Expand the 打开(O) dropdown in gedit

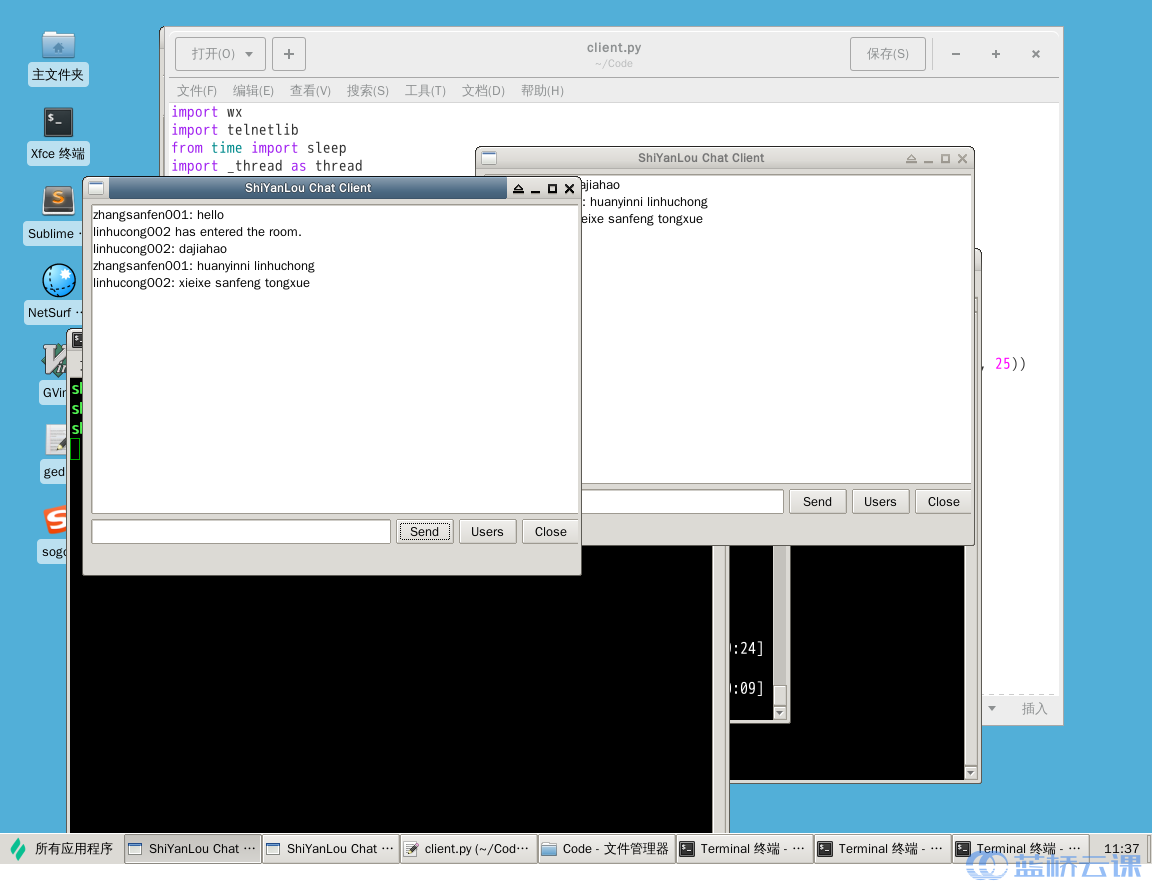pos(220,54)
